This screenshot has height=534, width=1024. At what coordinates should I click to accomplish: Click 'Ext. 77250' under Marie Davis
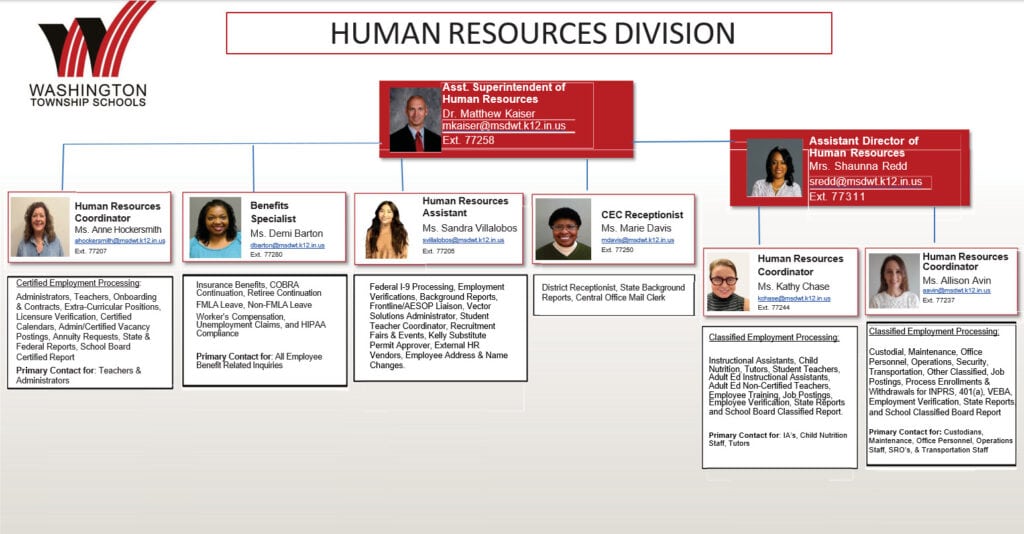point(617,249)
